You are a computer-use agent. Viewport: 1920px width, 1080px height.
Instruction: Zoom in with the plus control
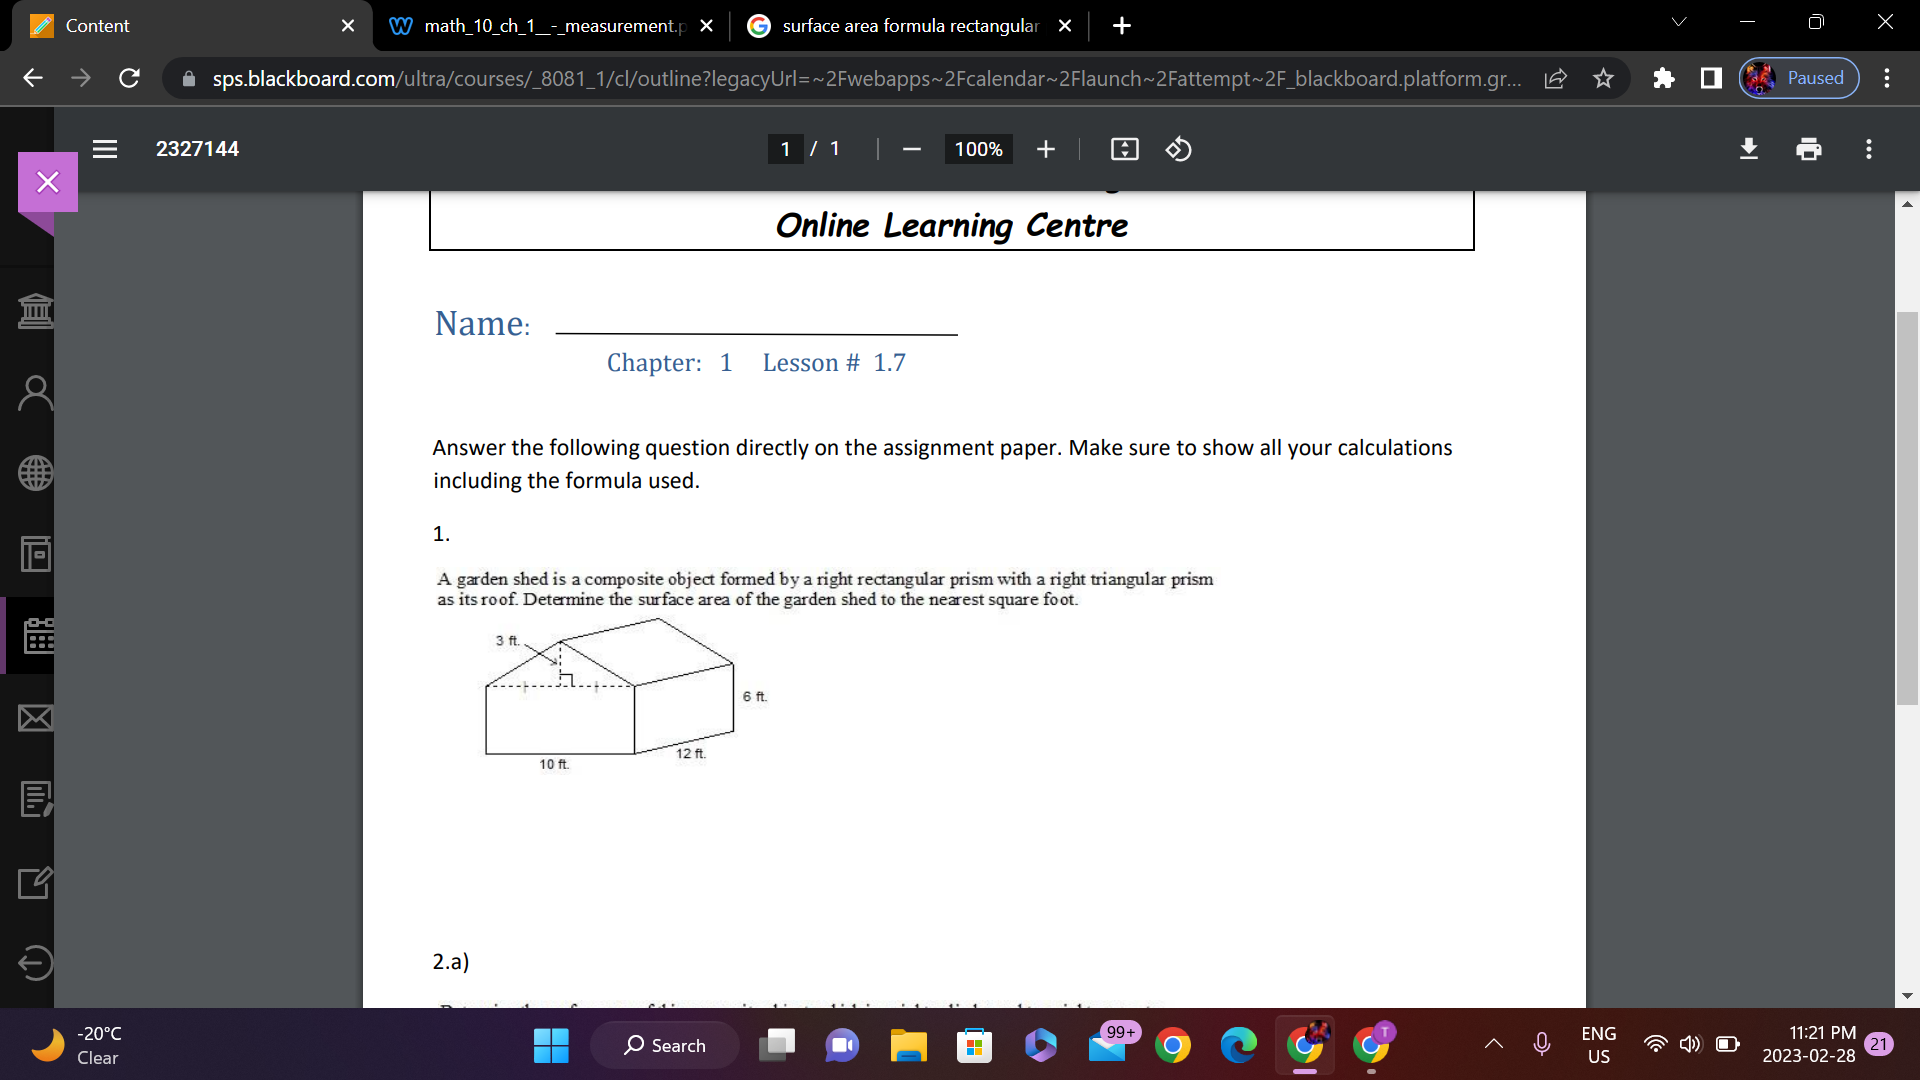coord(1044,149)
